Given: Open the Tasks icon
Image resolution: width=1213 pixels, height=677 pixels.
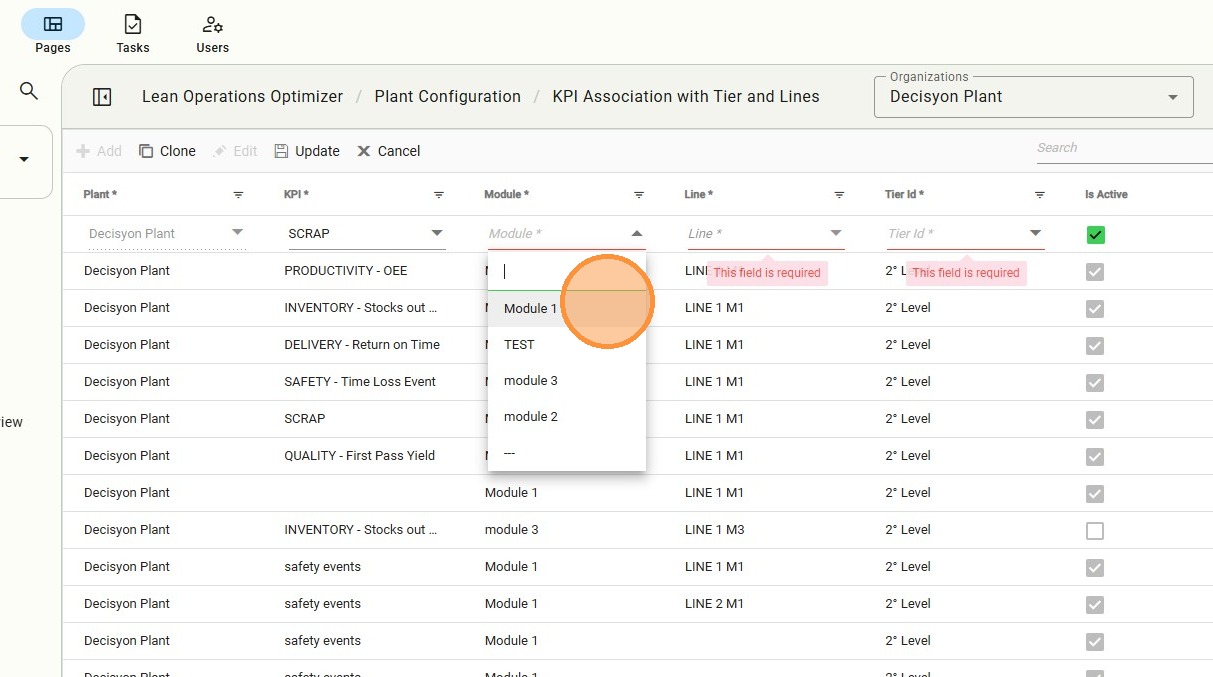Looking at the screenshot, I should click(132, 24).
